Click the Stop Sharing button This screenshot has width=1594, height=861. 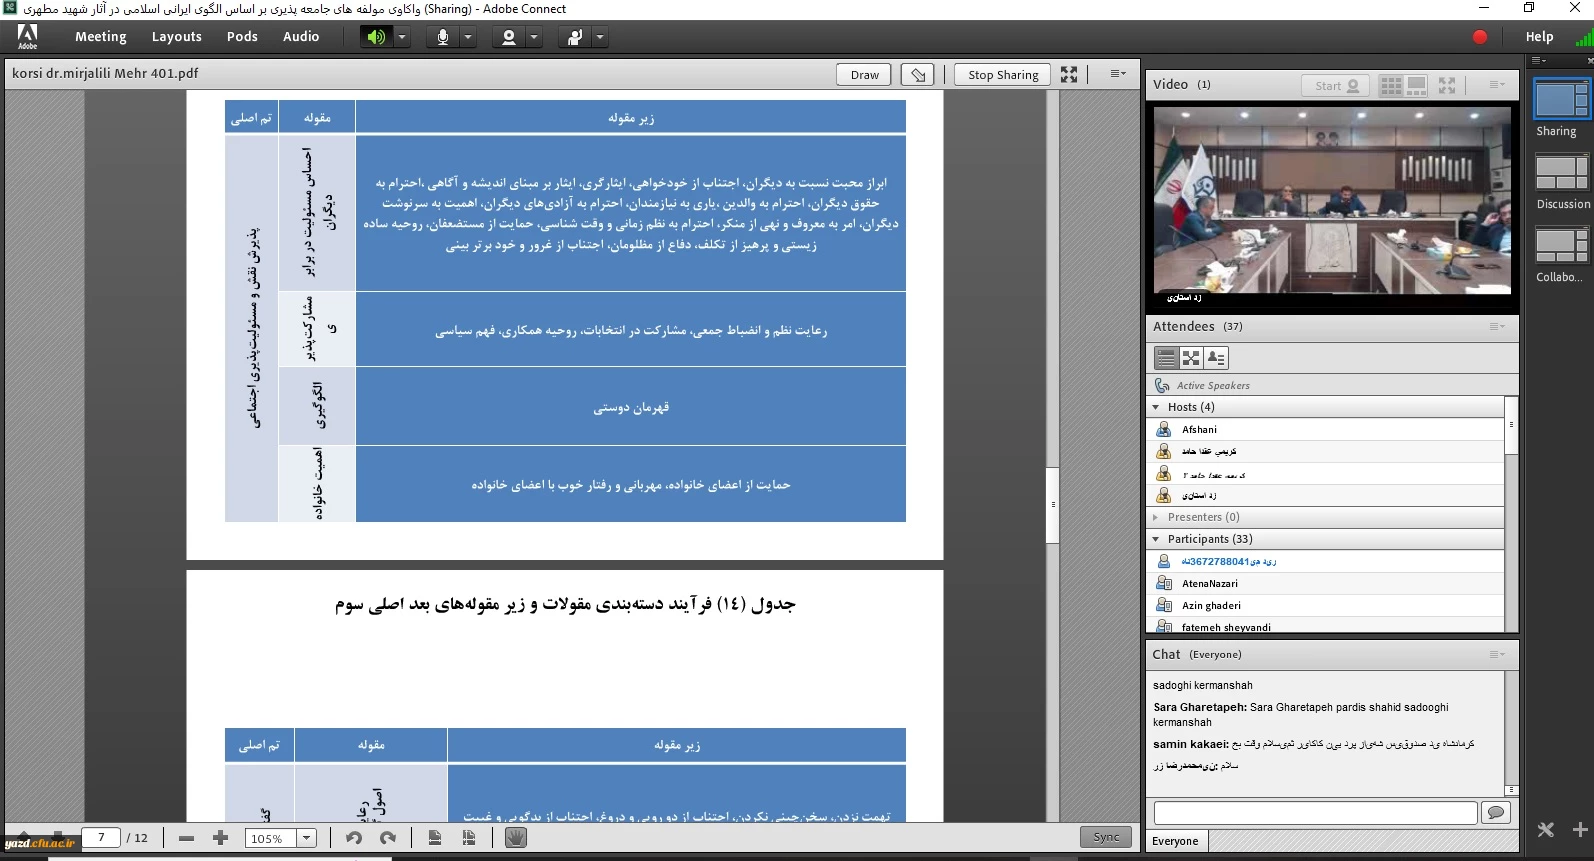pos(1002,75)
